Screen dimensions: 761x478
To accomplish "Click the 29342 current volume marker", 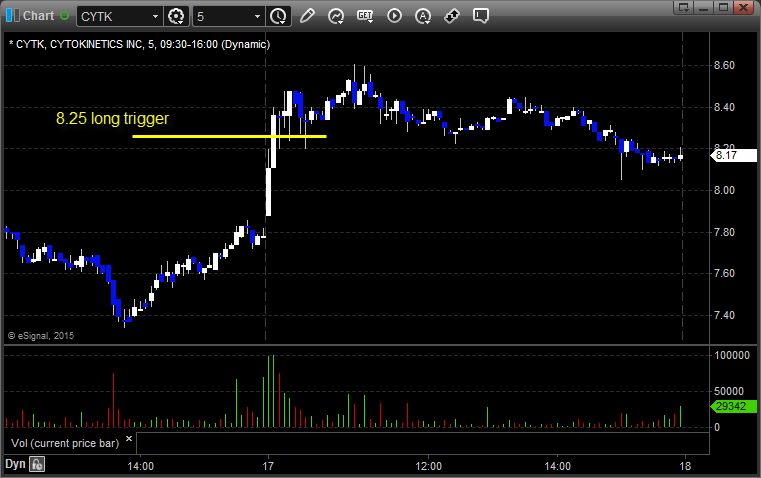I will pyautogui.click(x=733, y=406).
